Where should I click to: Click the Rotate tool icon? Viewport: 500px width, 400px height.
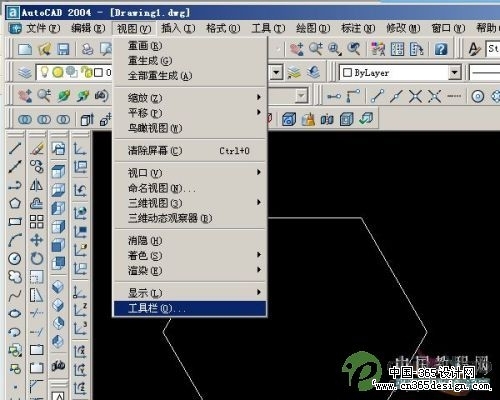coord(37,258)
